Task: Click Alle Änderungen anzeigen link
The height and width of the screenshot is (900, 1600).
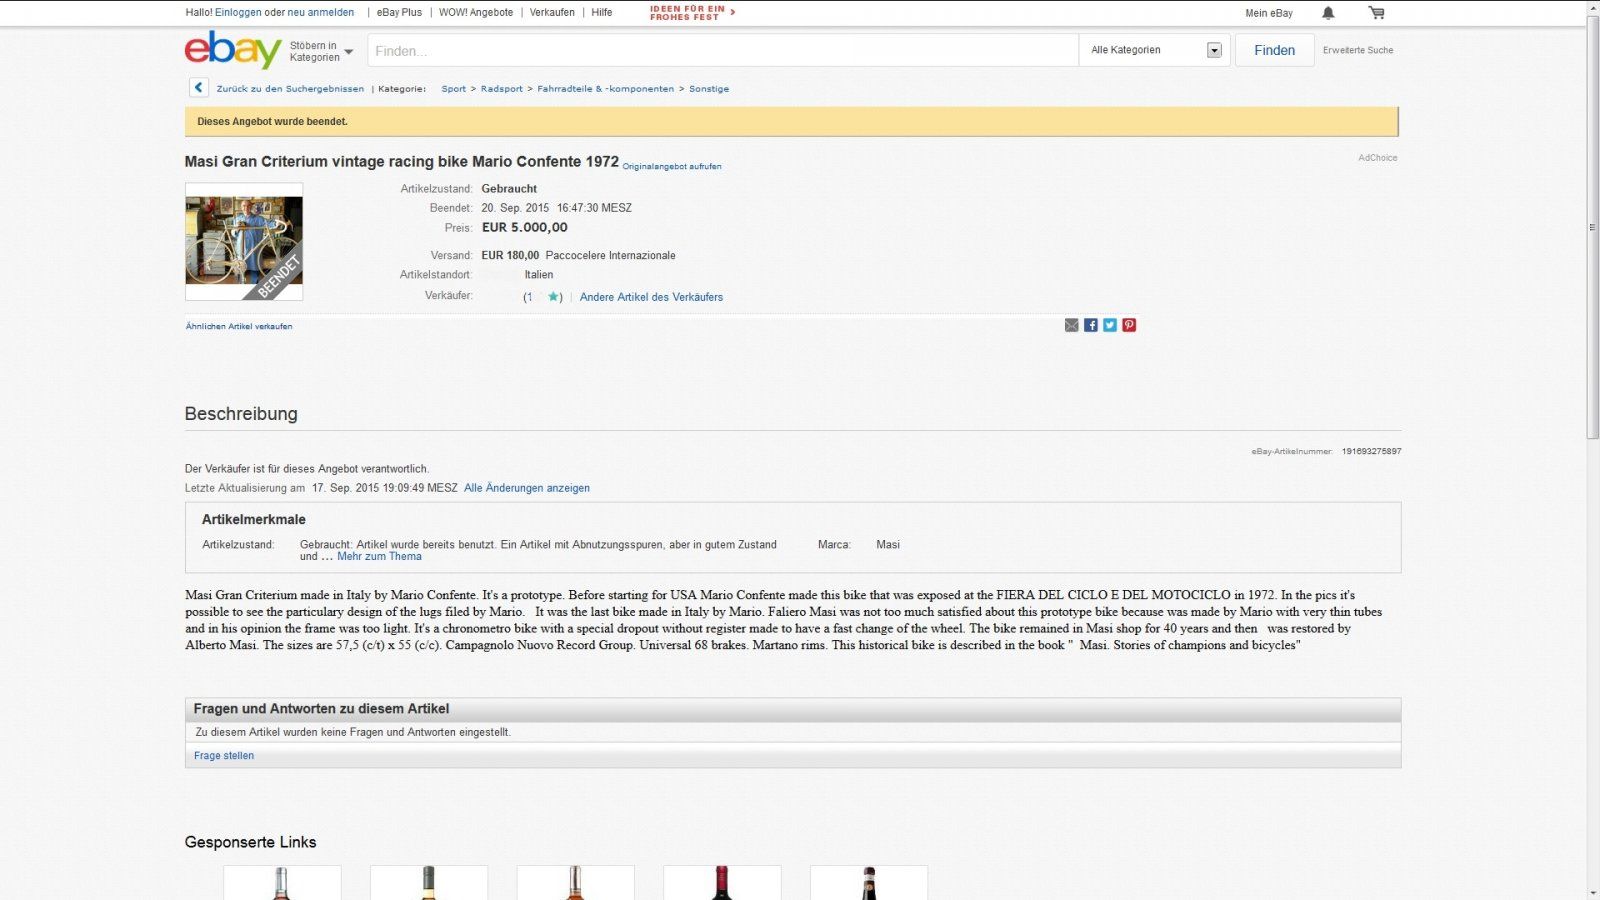Action: (526, 488)
